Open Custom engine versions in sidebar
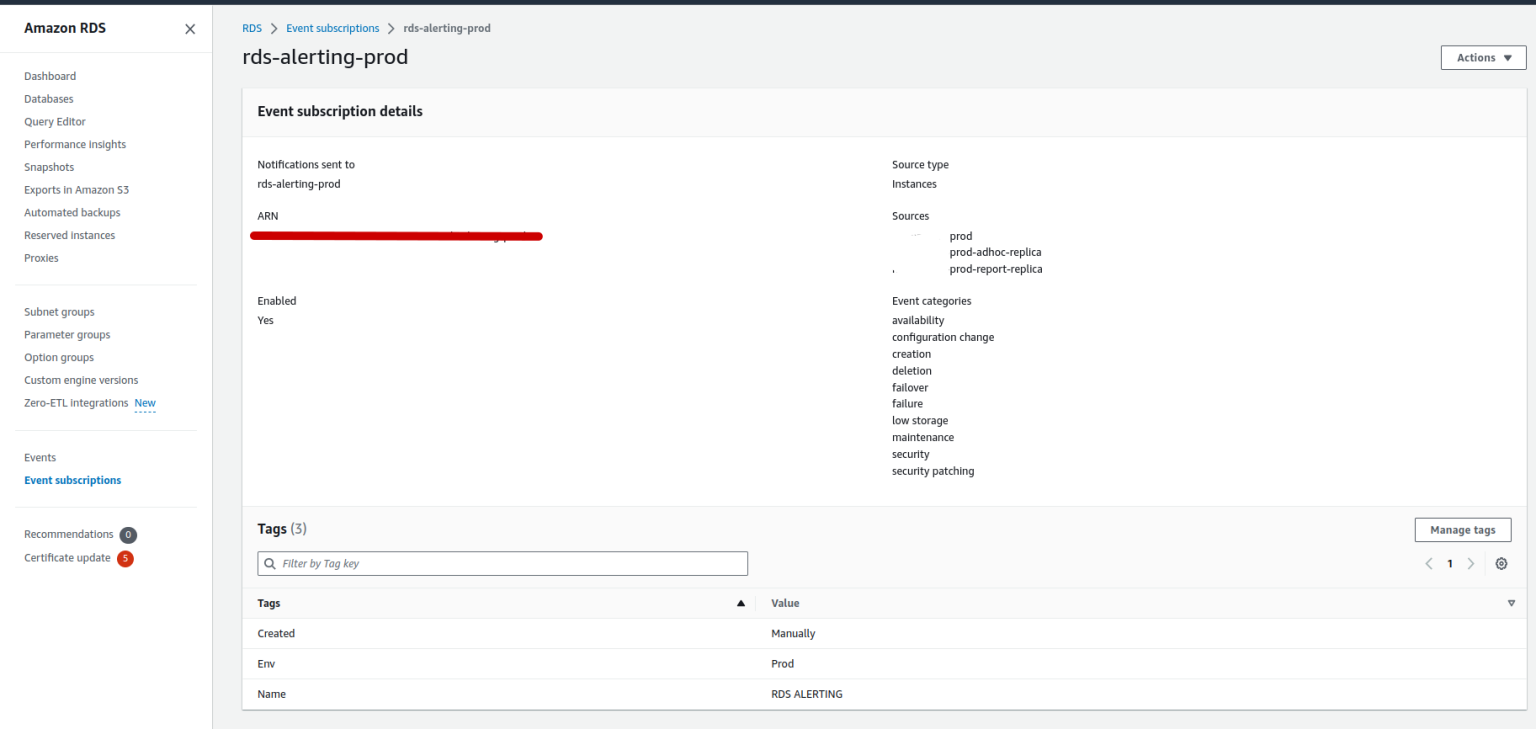This screenshot has width=1536, height=729. 81,380
